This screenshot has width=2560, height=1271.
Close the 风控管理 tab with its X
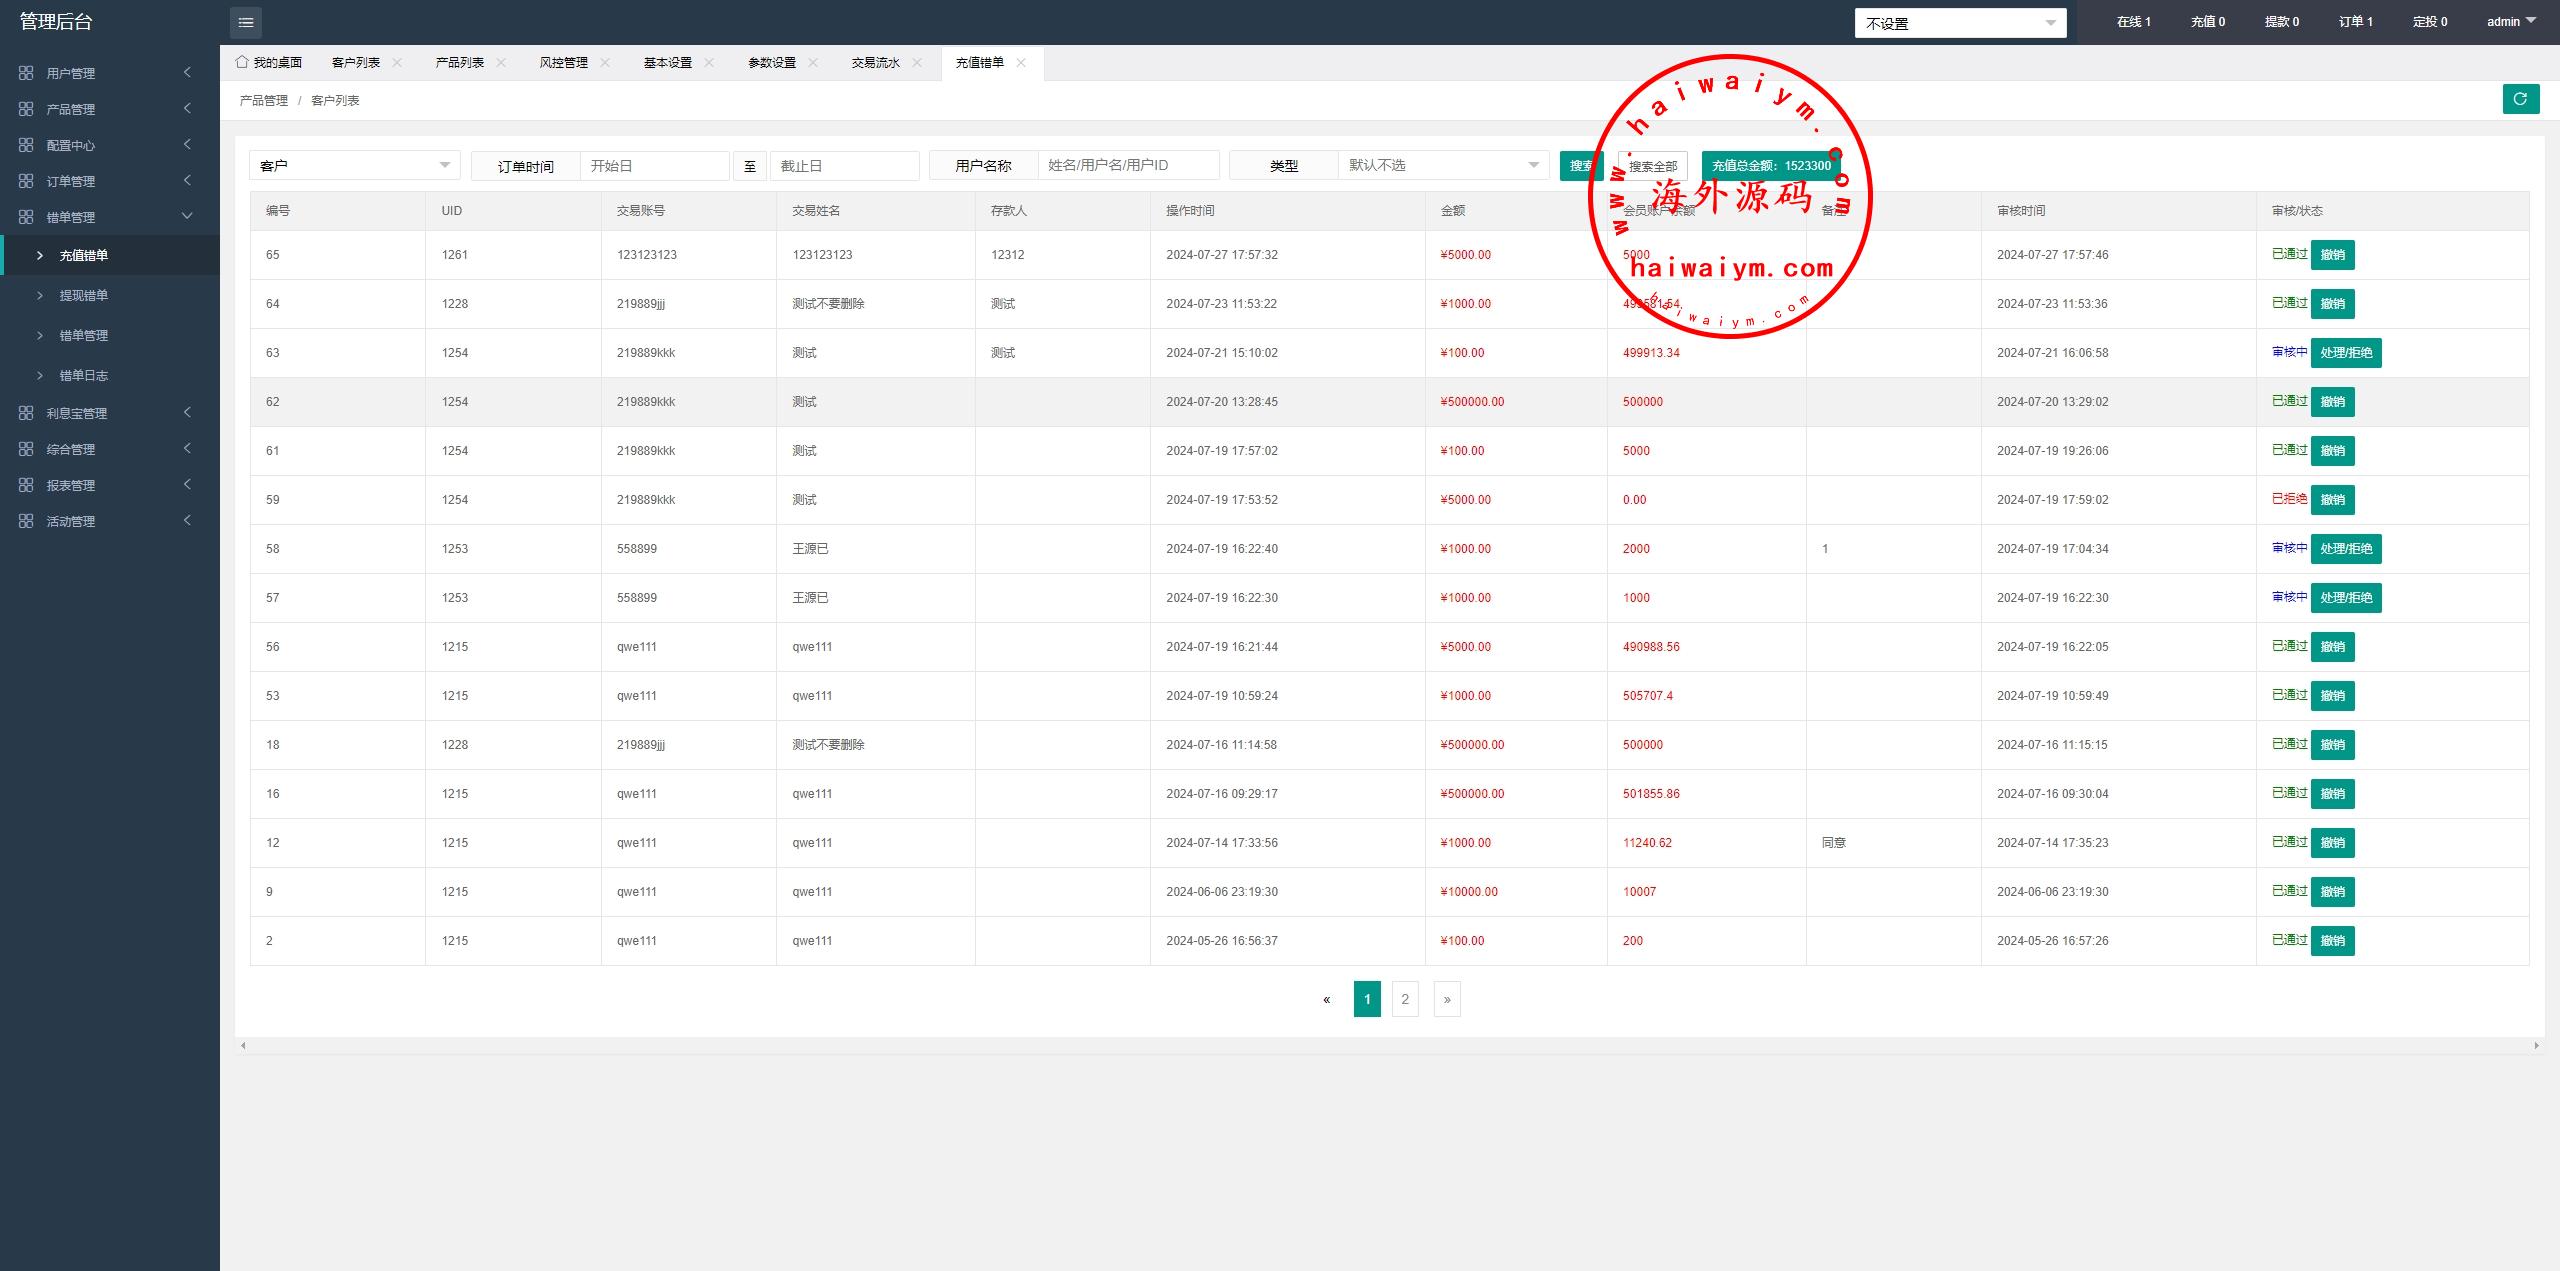(605, 62)
